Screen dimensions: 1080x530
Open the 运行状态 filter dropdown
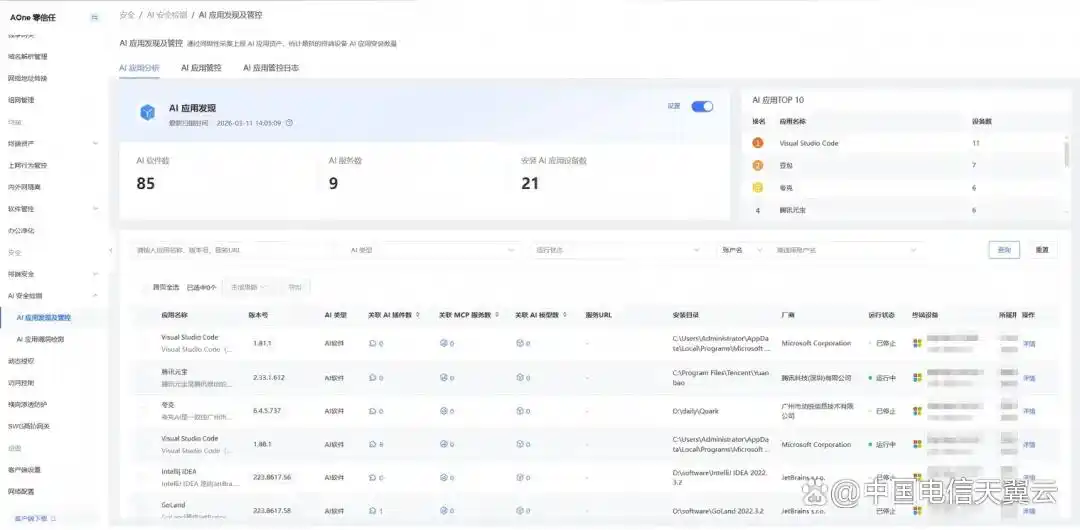[617, 250]
